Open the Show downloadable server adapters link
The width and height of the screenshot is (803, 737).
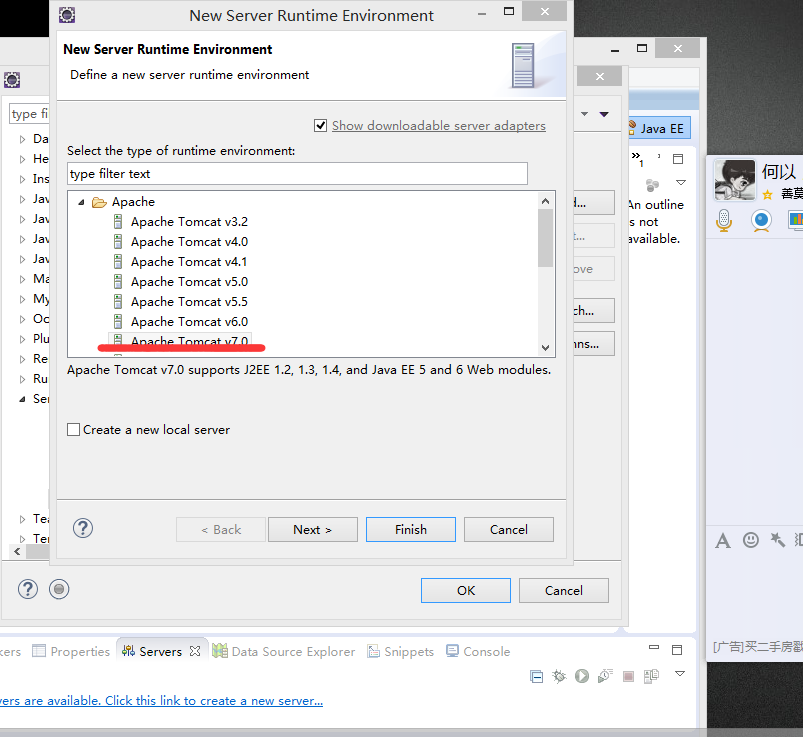point(438,125)
